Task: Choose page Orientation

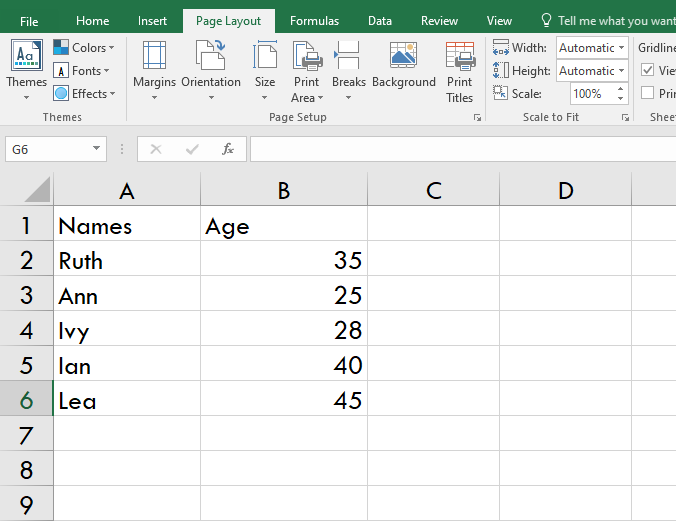Action: (x=211, y=70)
